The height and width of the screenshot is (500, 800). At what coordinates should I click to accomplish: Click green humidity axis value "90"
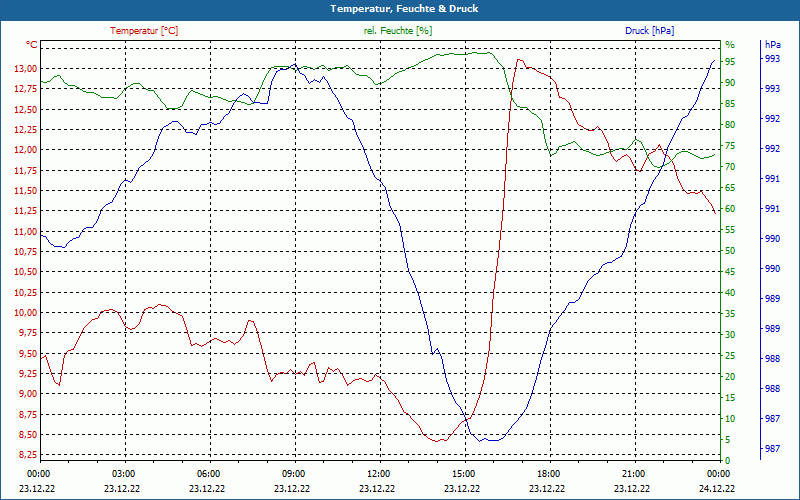point(730,83)
